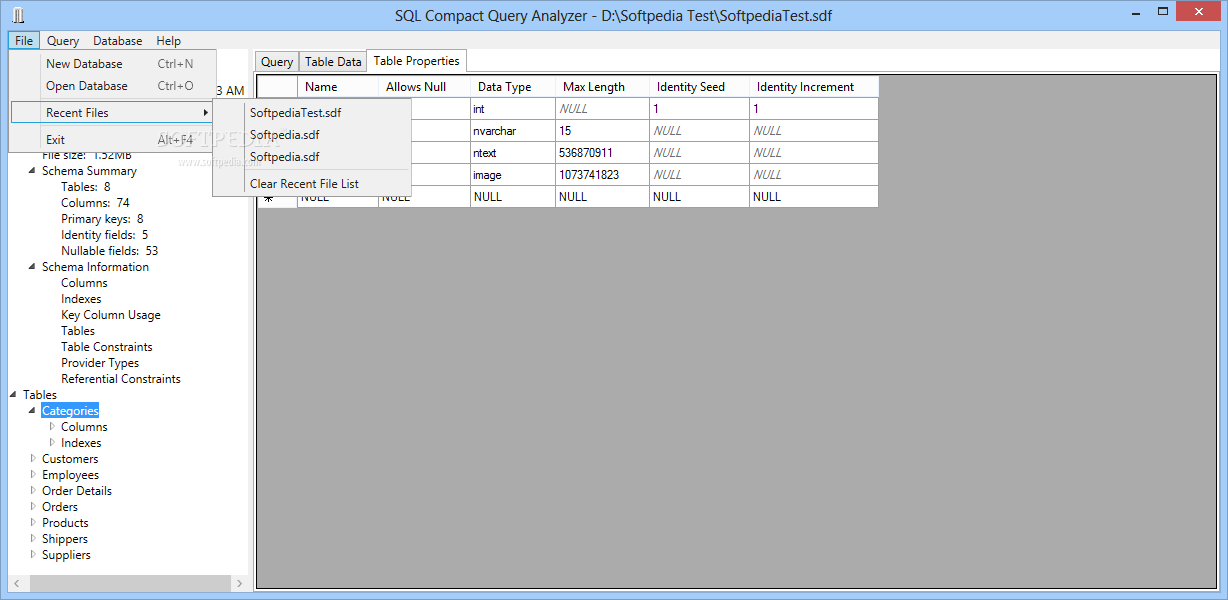Expand the Employees table node
Image resolution: width=1228 pixels, height=600 pixels.
[x=32, y=475]
